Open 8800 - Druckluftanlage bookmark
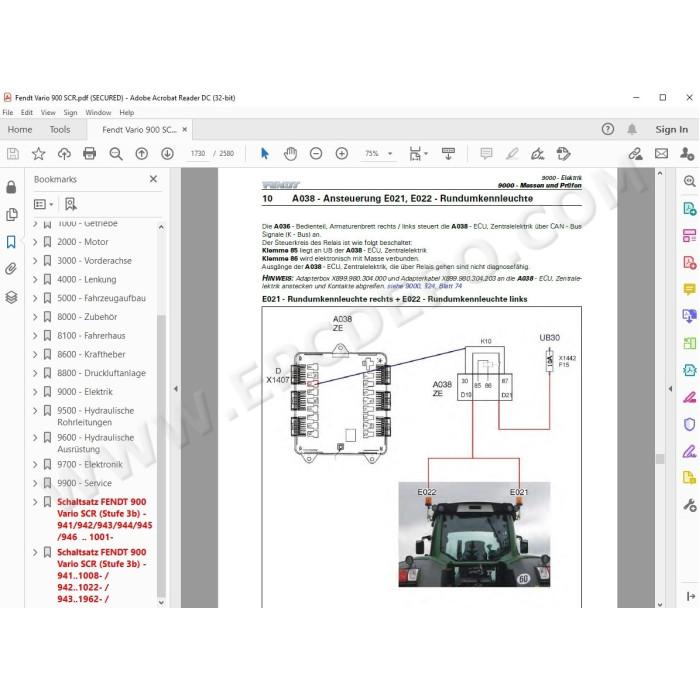This screenshot has width=700, height=700. (101, 373)
